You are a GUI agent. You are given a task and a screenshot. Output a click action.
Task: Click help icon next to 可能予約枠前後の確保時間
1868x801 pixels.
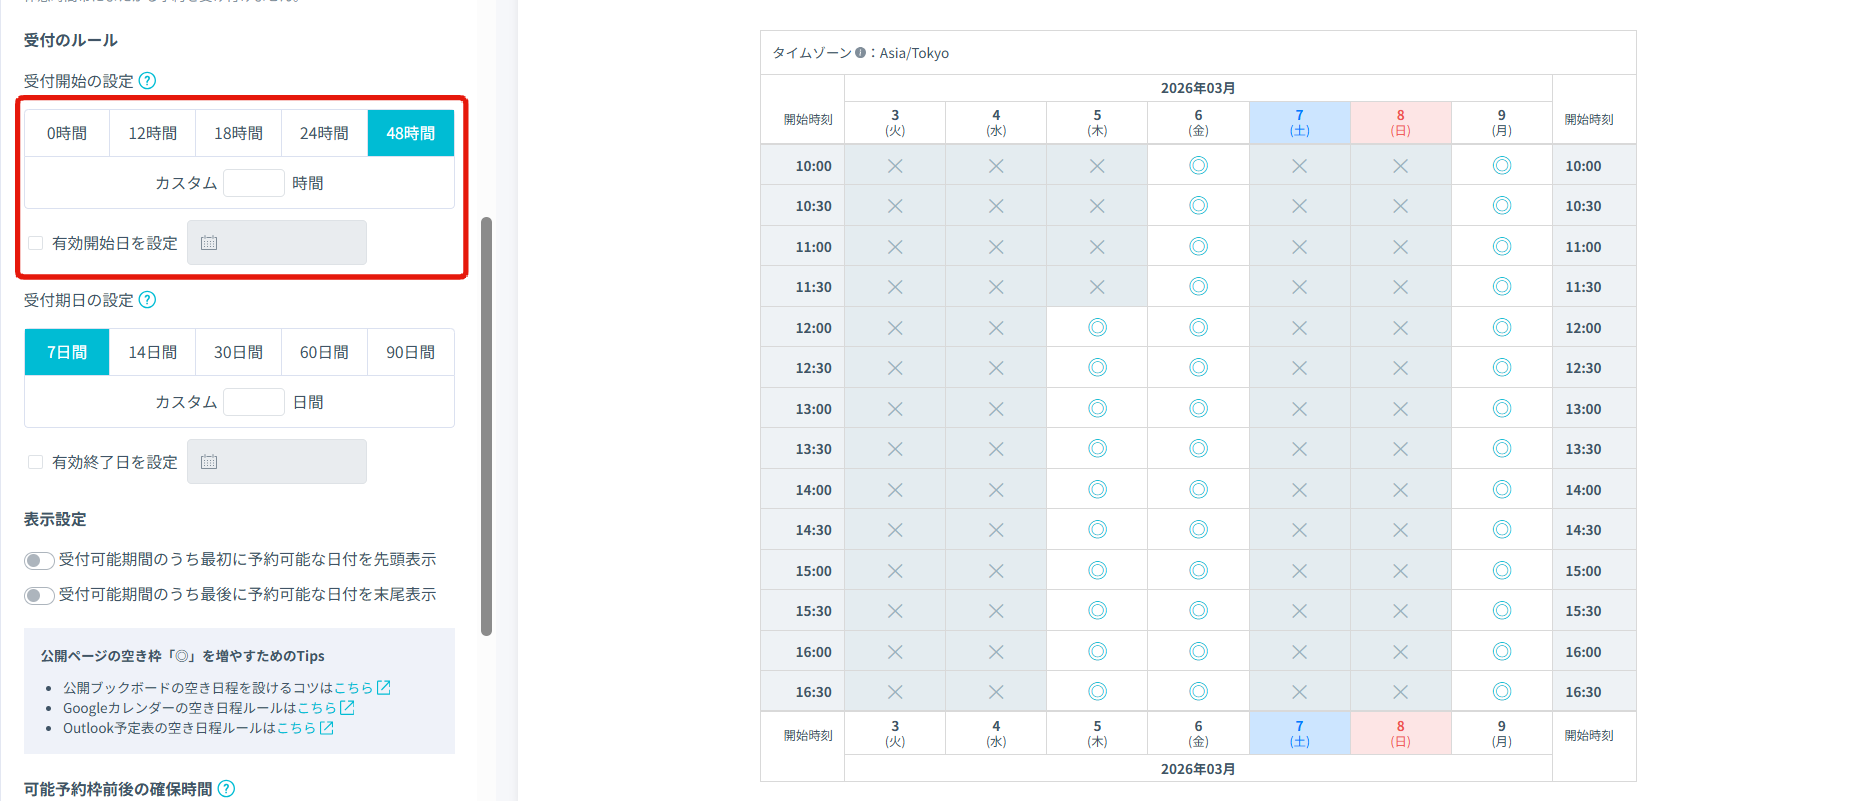click(x=227, y=789)
